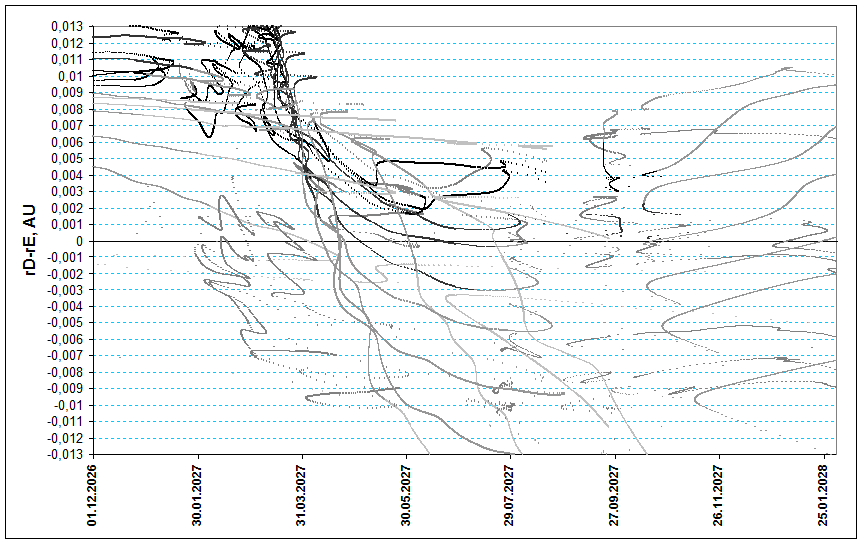
Task: Select the 0,002 y-axis tick label
Action: point(69,208)
